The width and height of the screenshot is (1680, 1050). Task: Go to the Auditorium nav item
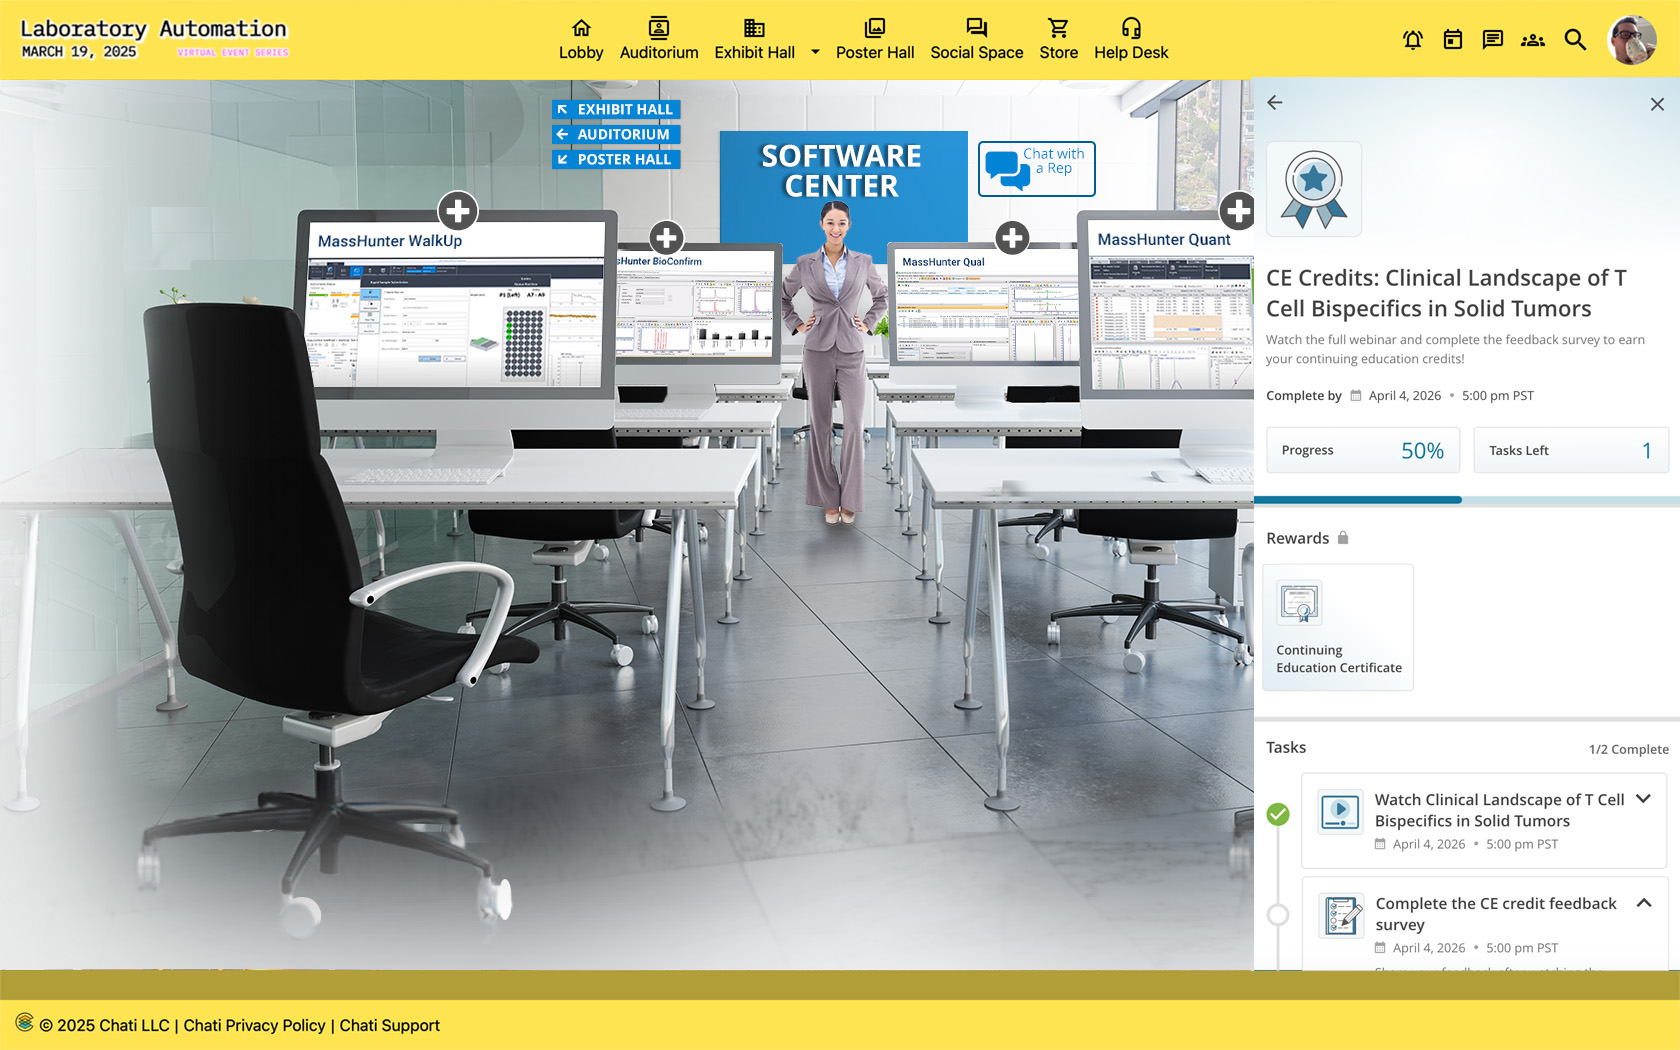pos(659,40)
